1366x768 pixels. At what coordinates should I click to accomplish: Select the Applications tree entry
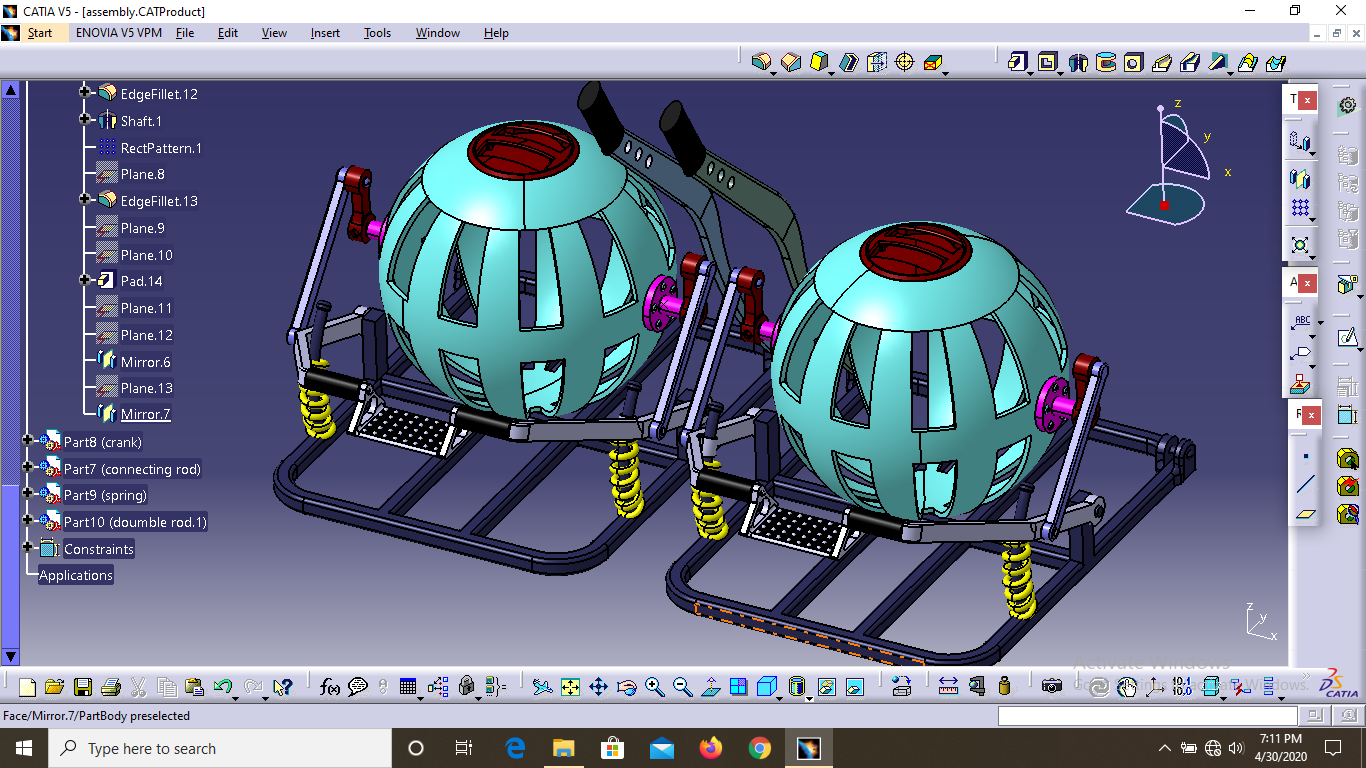[x=76, y=575]
